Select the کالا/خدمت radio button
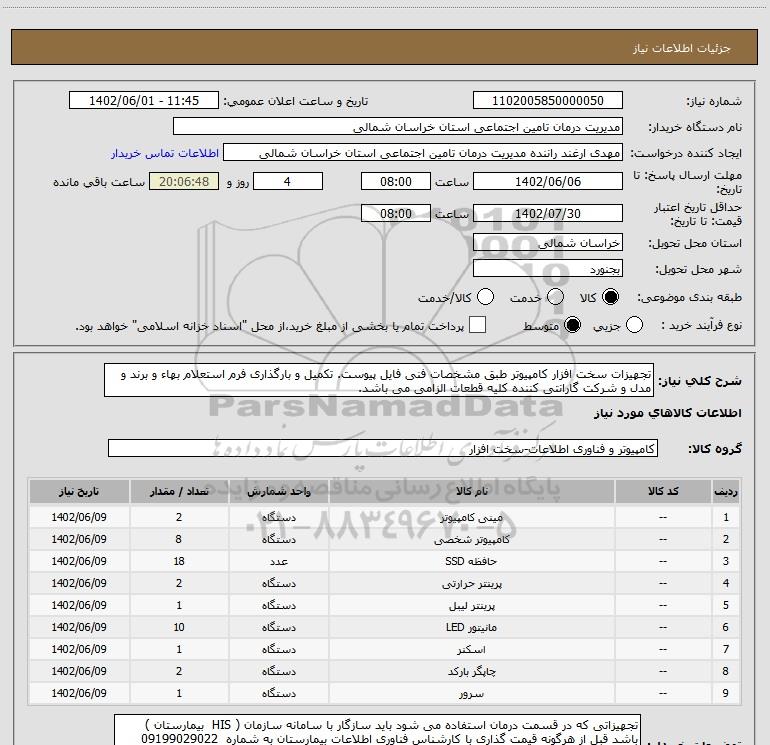The height and width of the screenshot is (745, 770). click(485, 297)
